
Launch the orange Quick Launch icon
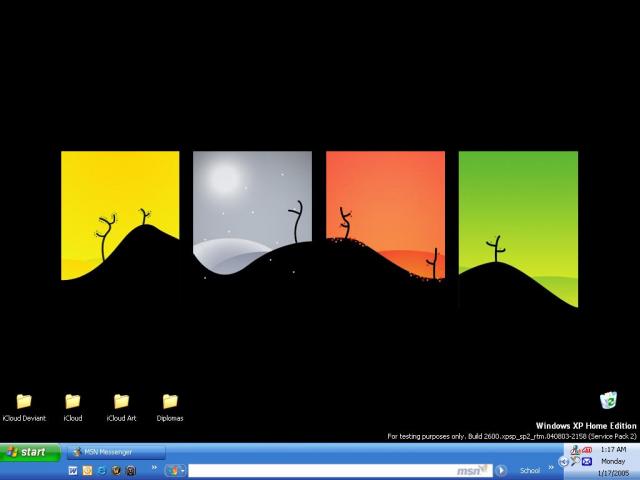pos(87,471)
